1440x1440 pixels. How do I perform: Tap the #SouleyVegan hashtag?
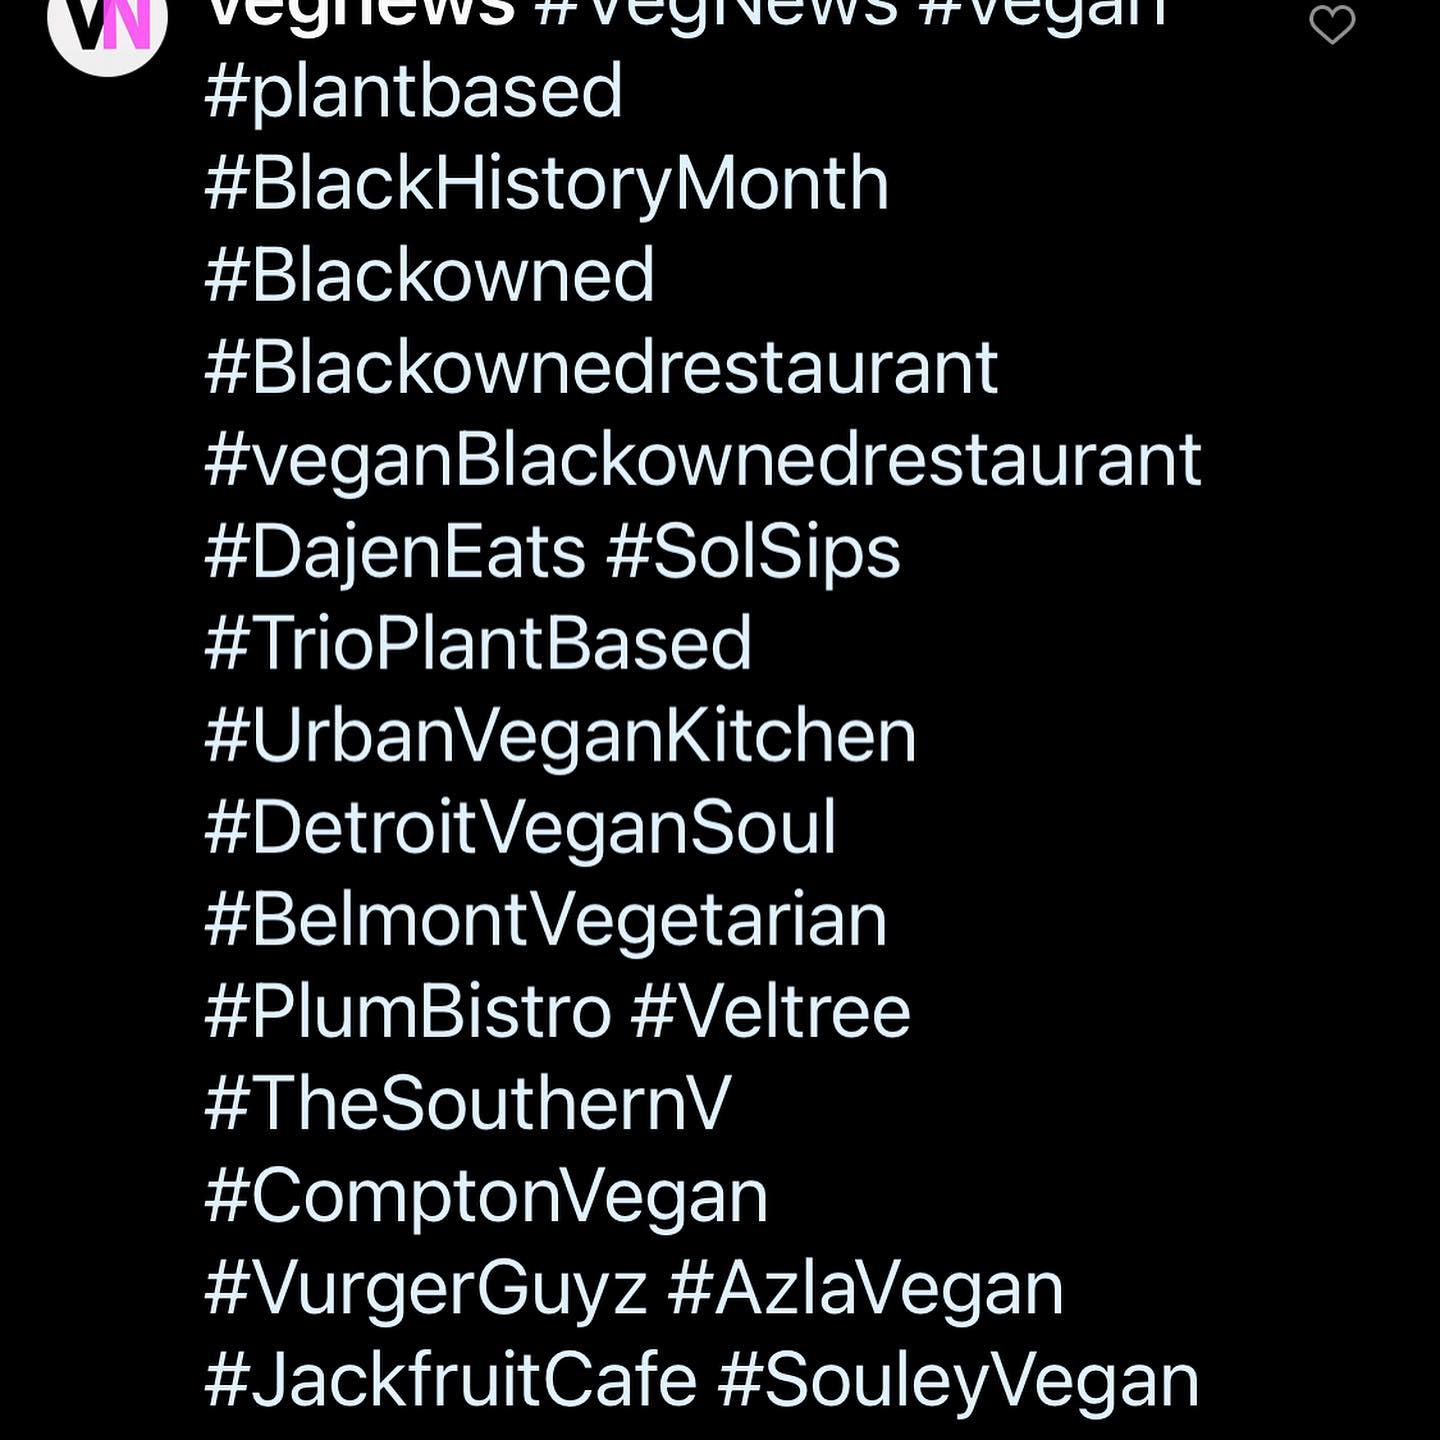pyautogui.click(x=958, y=1380)
